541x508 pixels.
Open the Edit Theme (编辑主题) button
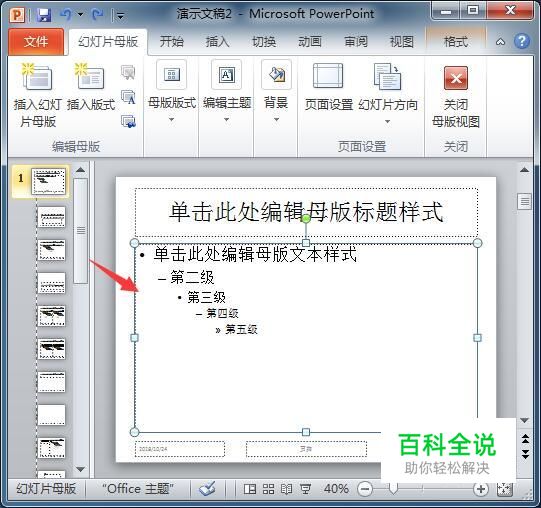[226, 75]
